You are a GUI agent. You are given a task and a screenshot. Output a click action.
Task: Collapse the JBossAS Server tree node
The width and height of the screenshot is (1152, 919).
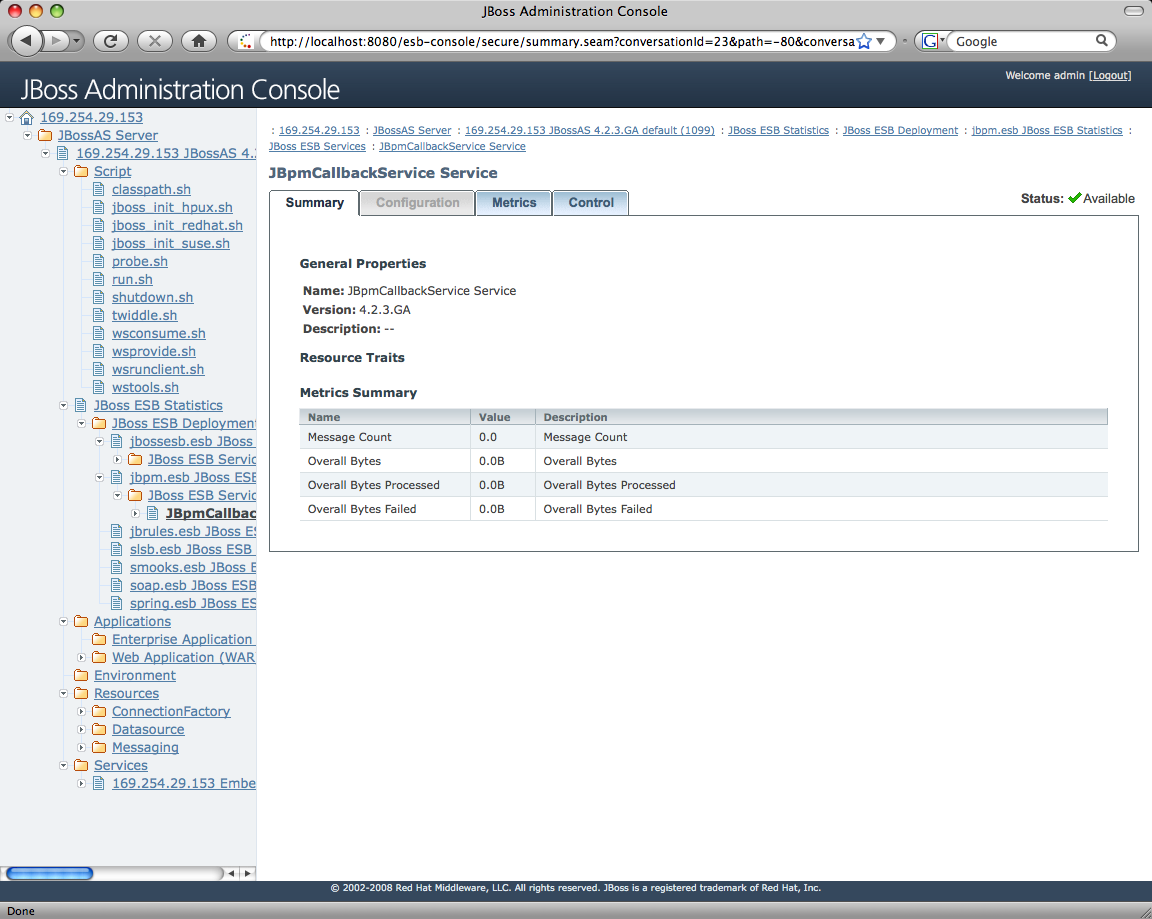(x=27, y=135)
